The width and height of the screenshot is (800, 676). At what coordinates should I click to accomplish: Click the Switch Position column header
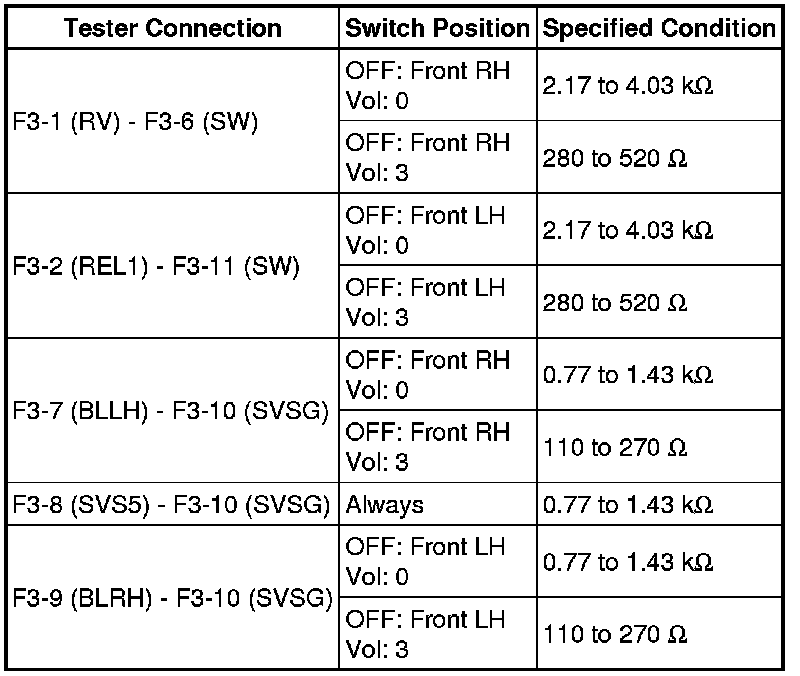point(437,29)
